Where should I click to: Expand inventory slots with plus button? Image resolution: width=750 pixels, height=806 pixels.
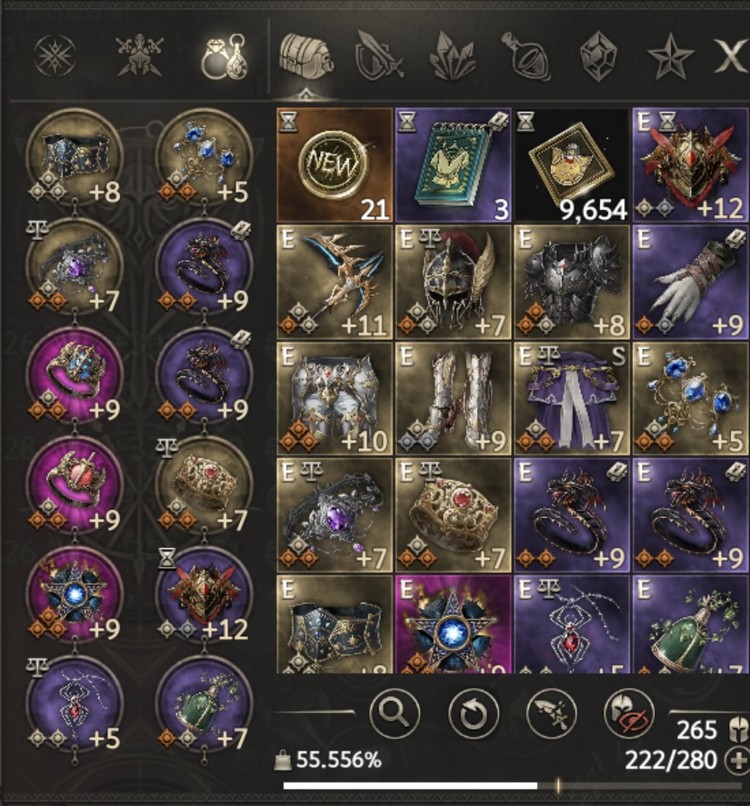[737, 760]
